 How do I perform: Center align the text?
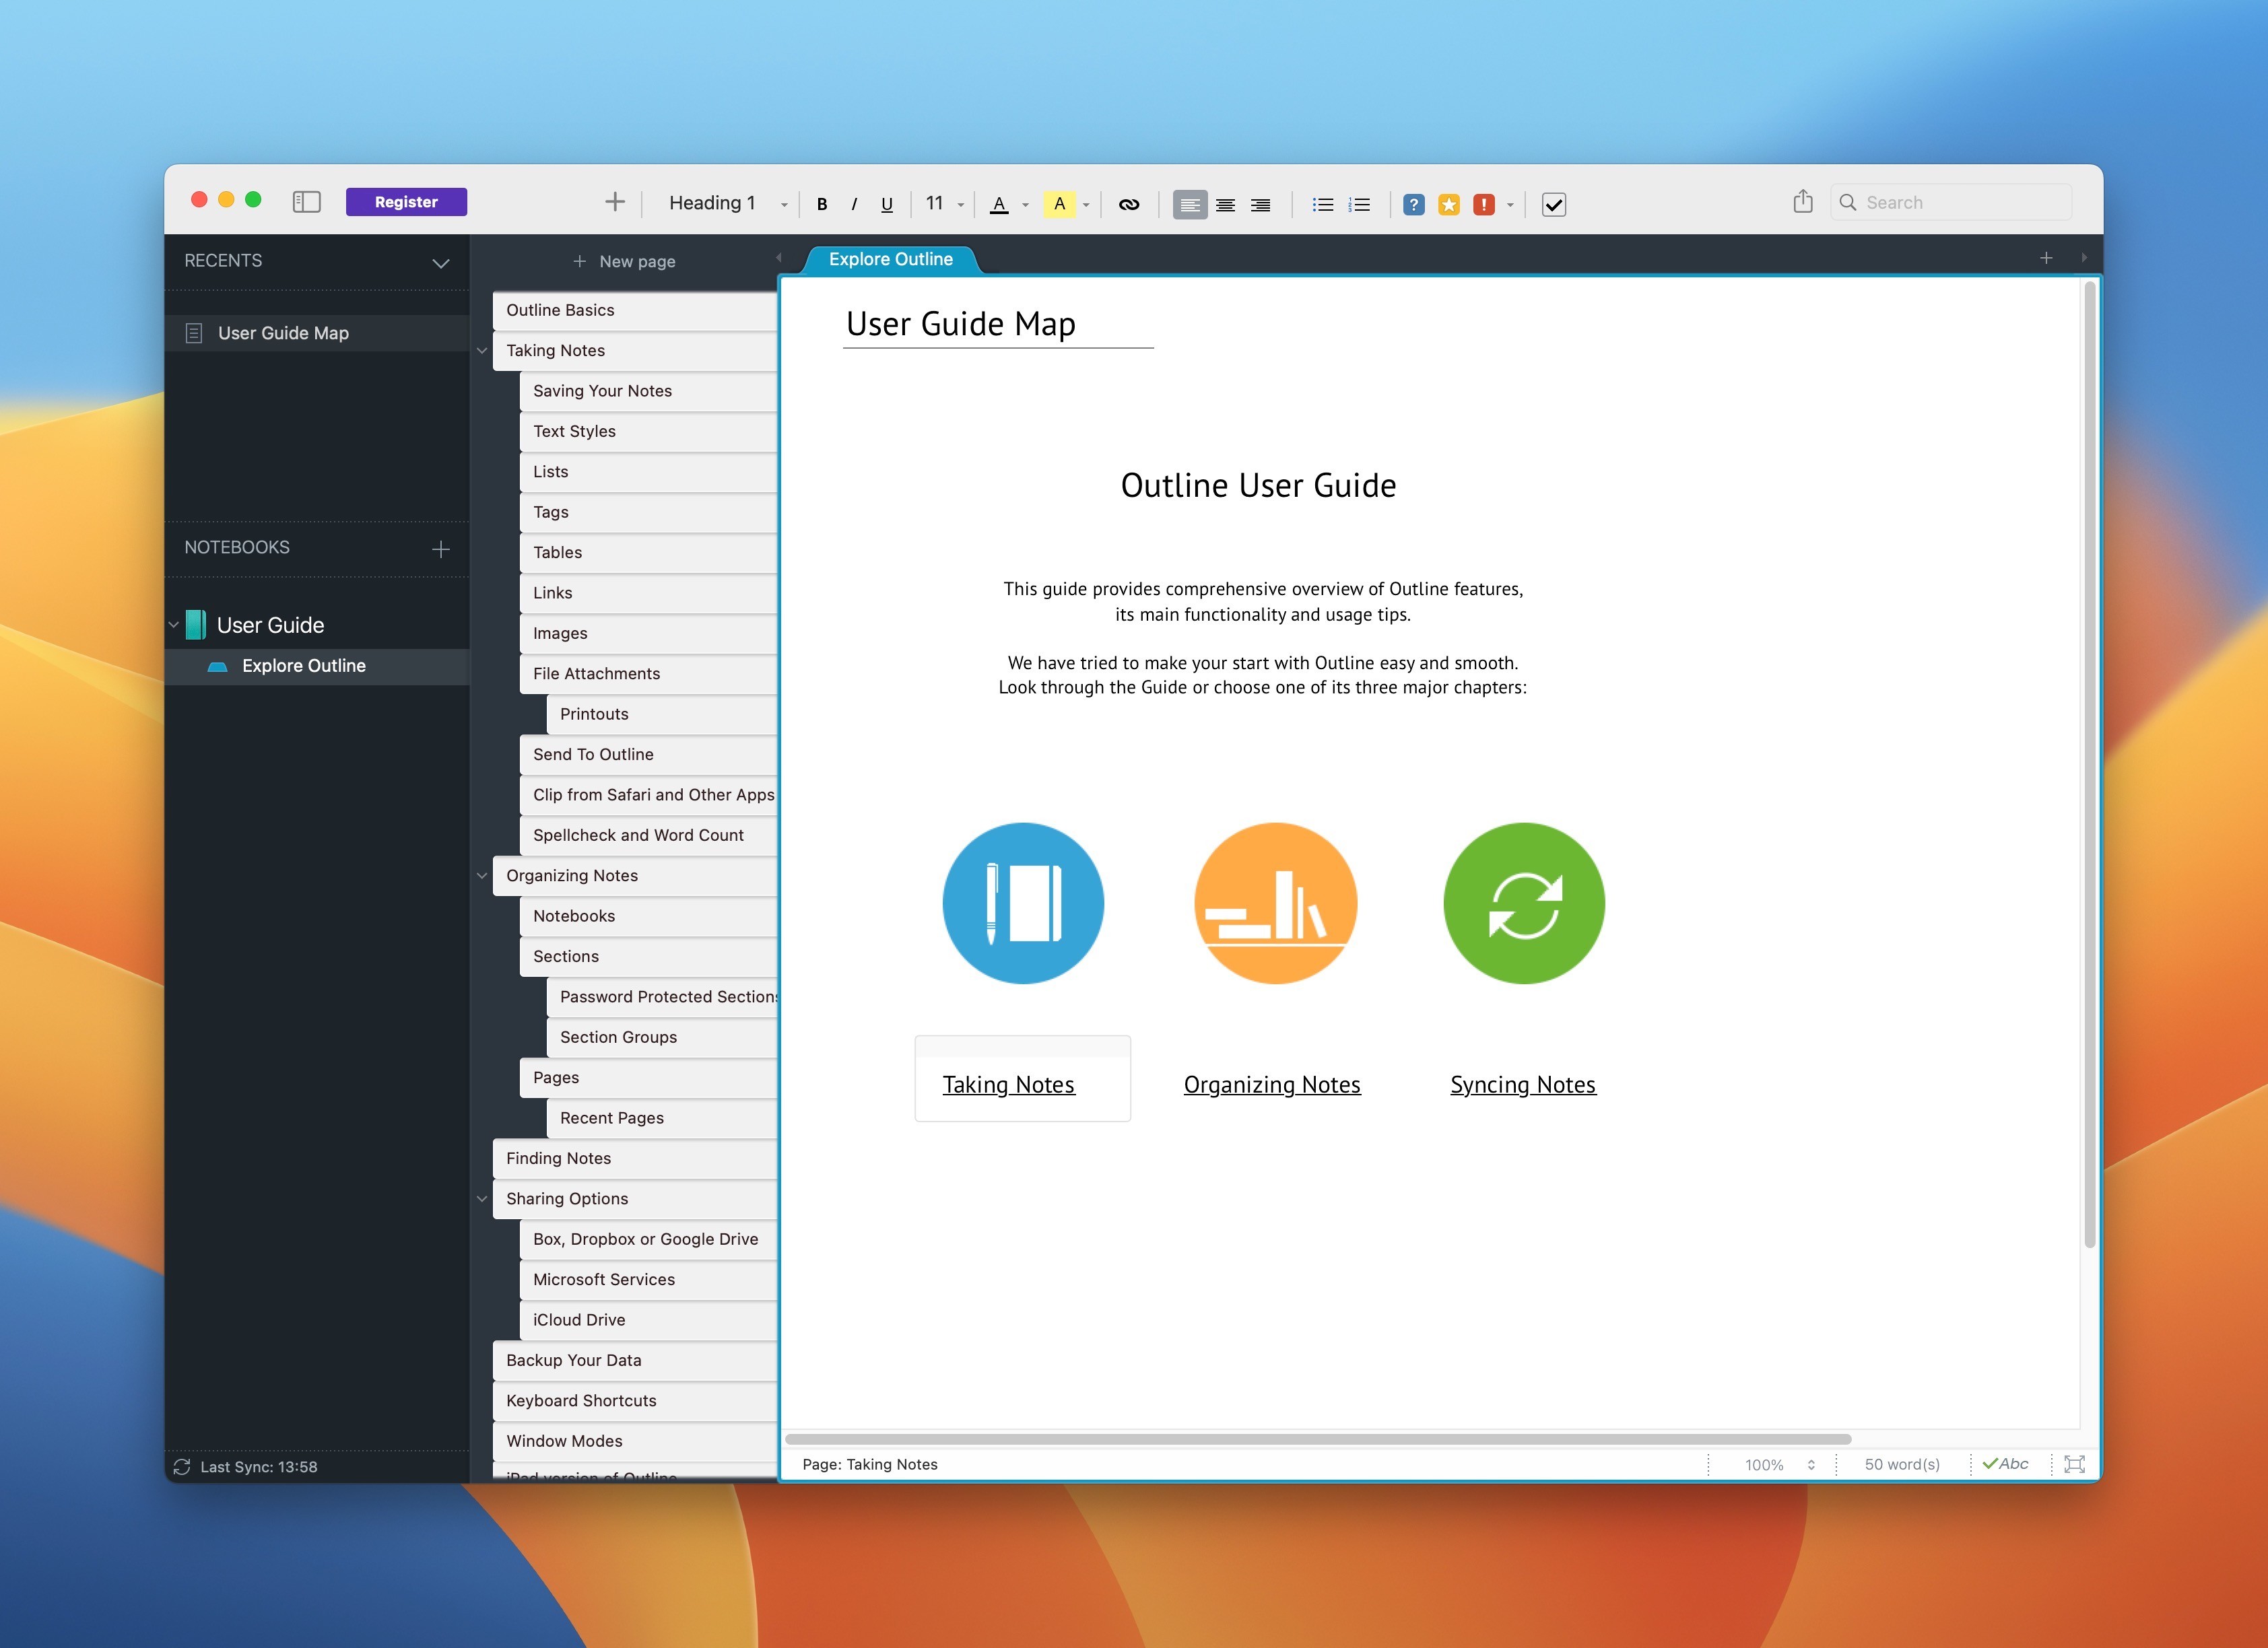(1225, 204)
